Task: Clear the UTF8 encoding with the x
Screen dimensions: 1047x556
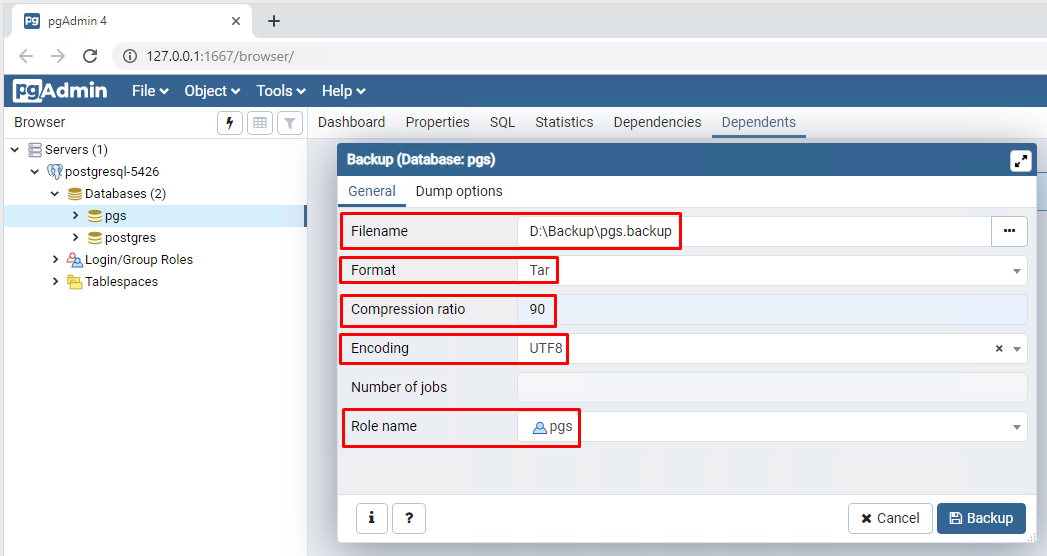Action: coord(998,349)
